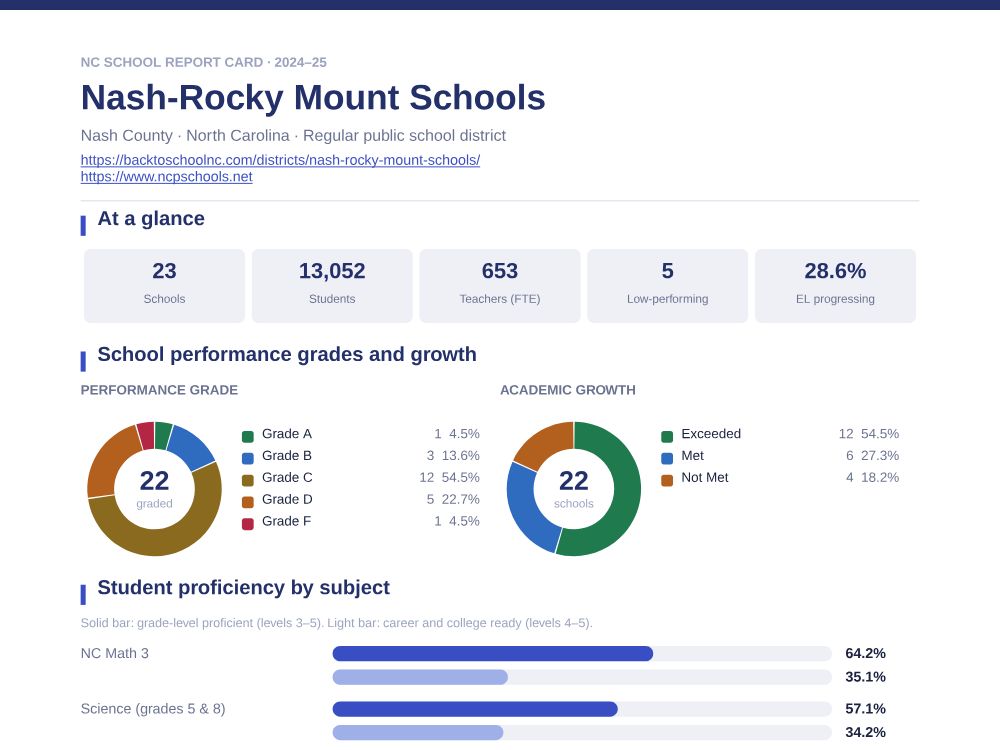Screen dimensions: 1000x750
Task: Click the 35.1% proficiency value
Action: [865, 677]
